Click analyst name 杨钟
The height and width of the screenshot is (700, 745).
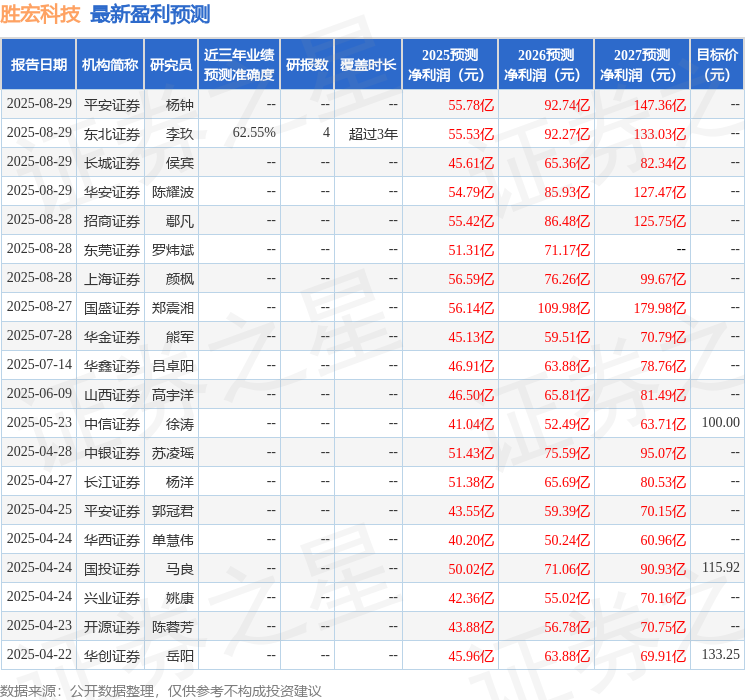click(x=180, y=105)
